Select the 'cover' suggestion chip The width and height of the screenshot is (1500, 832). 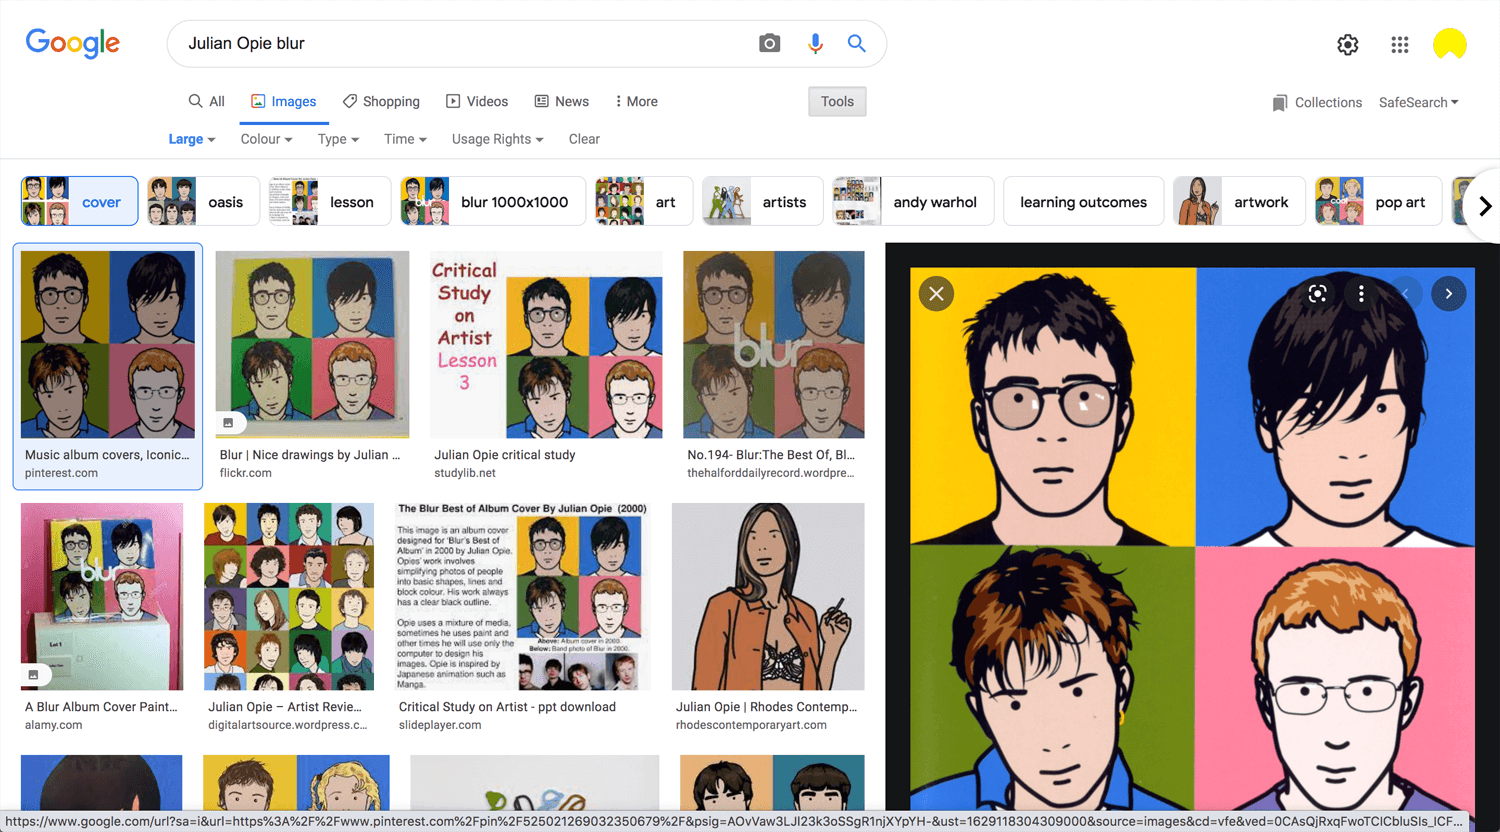pos(80,202)
